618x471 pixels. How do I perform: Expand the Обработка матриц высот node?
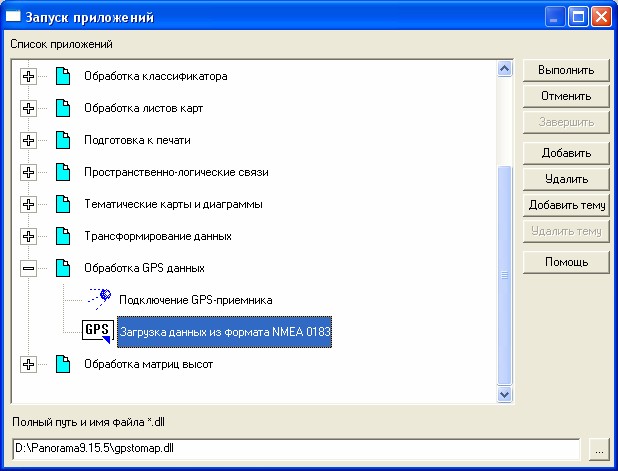[28, 364]
